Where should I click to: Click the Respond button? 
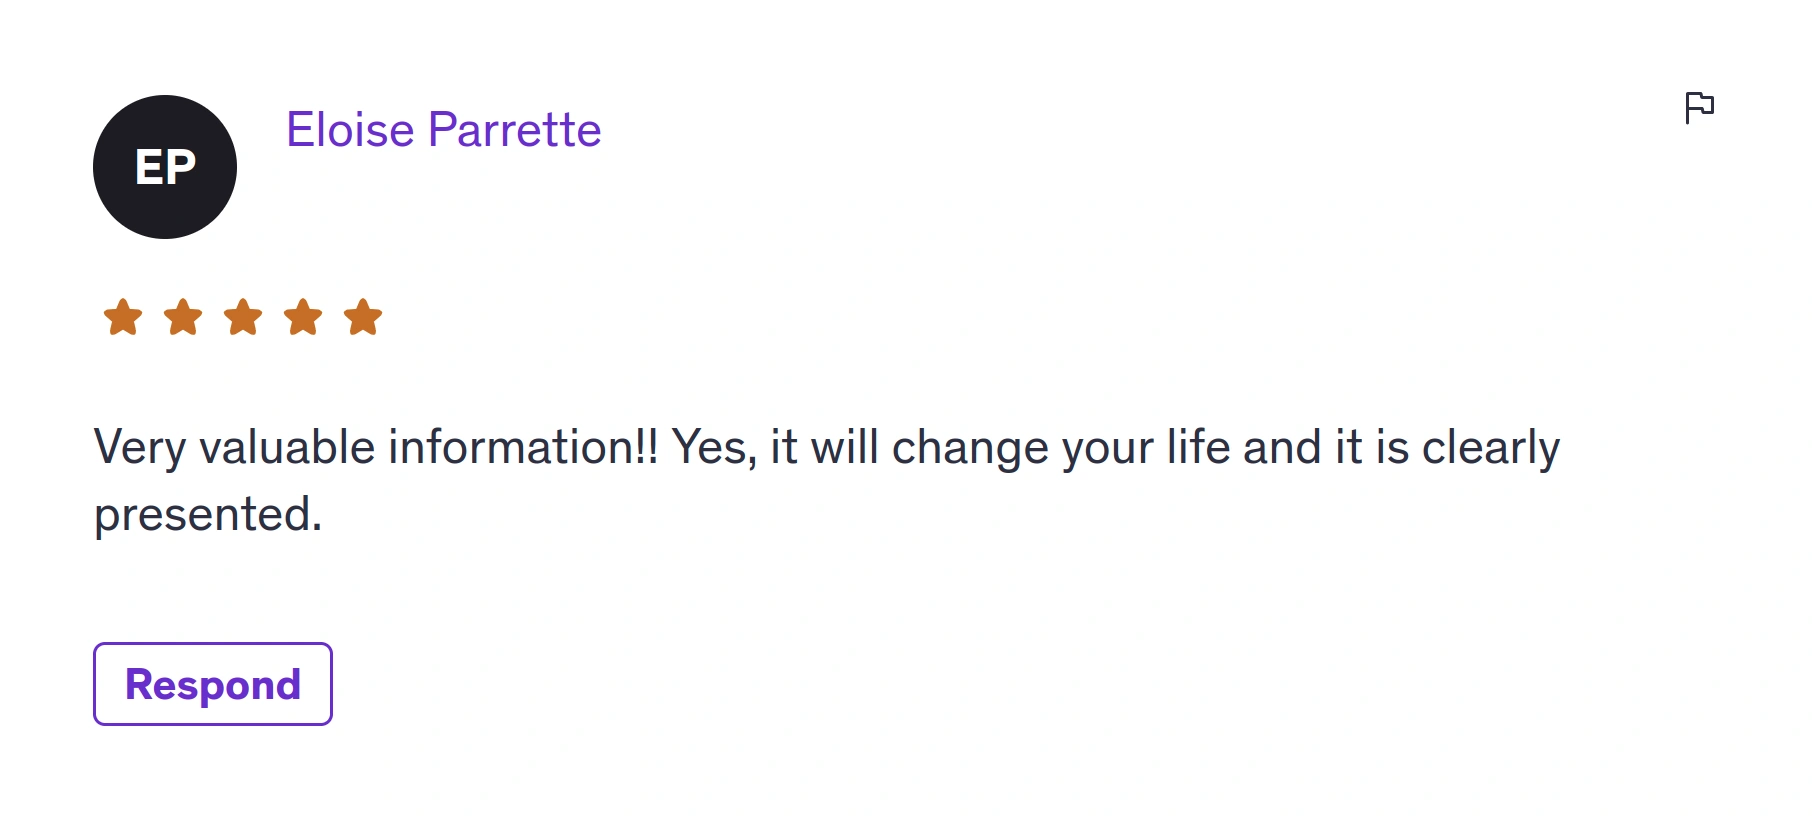213,684
